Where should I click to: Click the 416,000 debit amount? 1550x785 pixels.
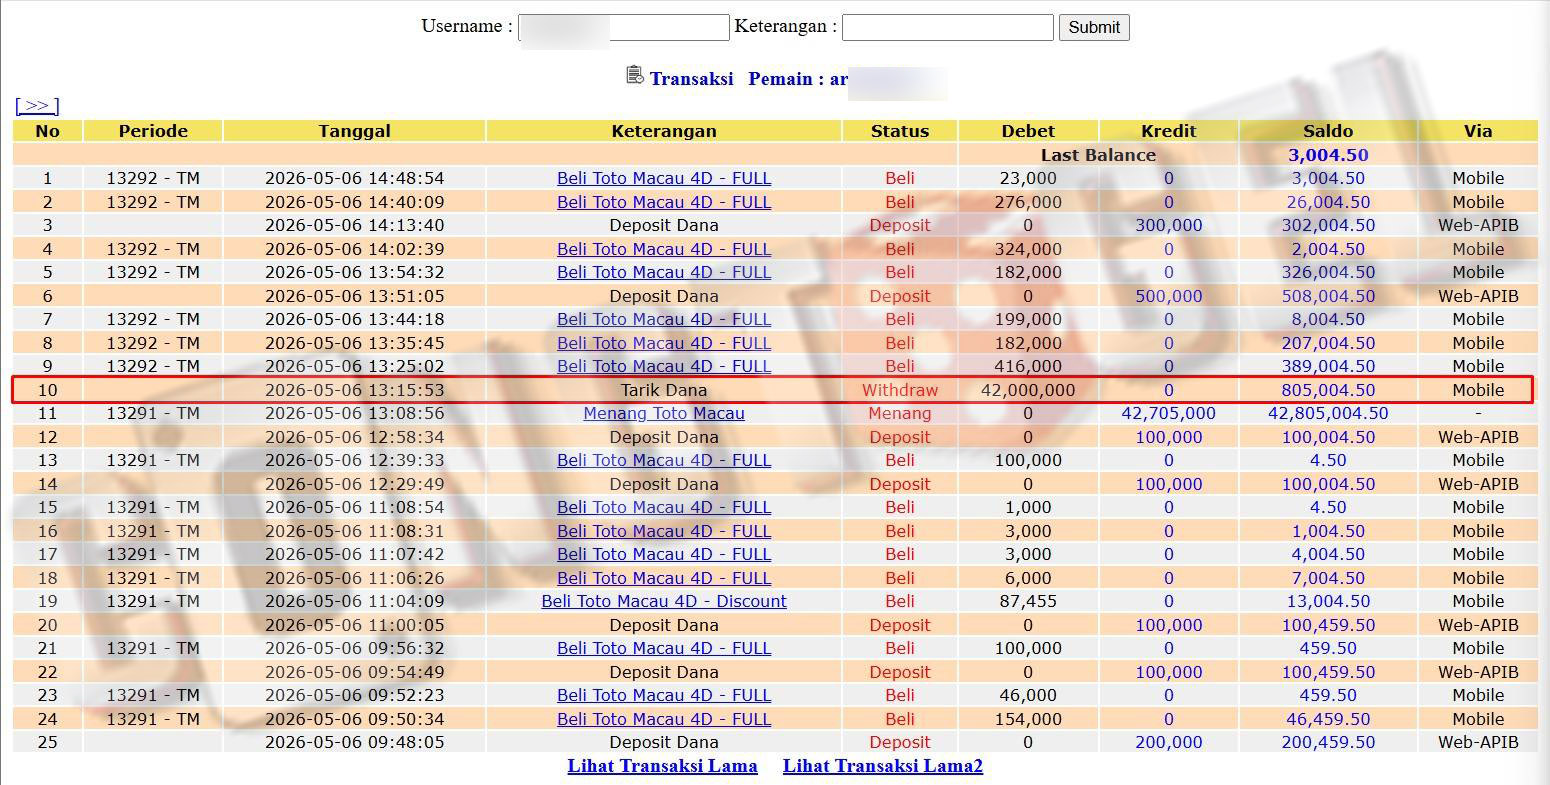click(x=1028, y=366)
